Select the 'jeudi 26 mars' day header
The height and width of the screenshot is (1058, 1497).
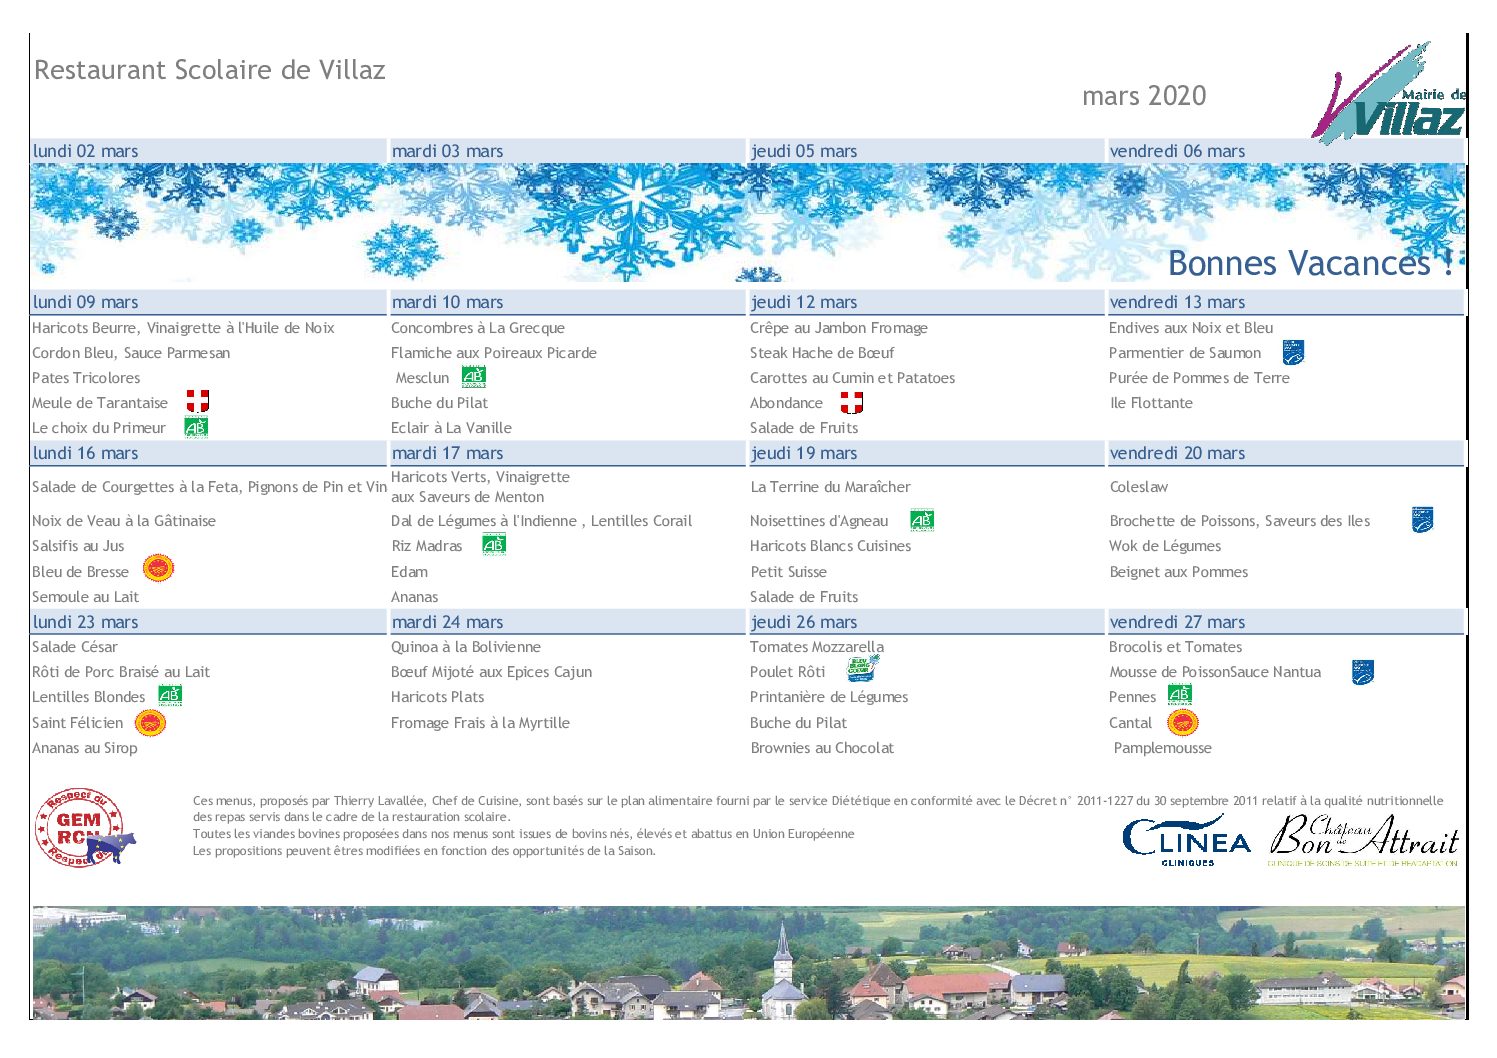click(x=926, y=622)
